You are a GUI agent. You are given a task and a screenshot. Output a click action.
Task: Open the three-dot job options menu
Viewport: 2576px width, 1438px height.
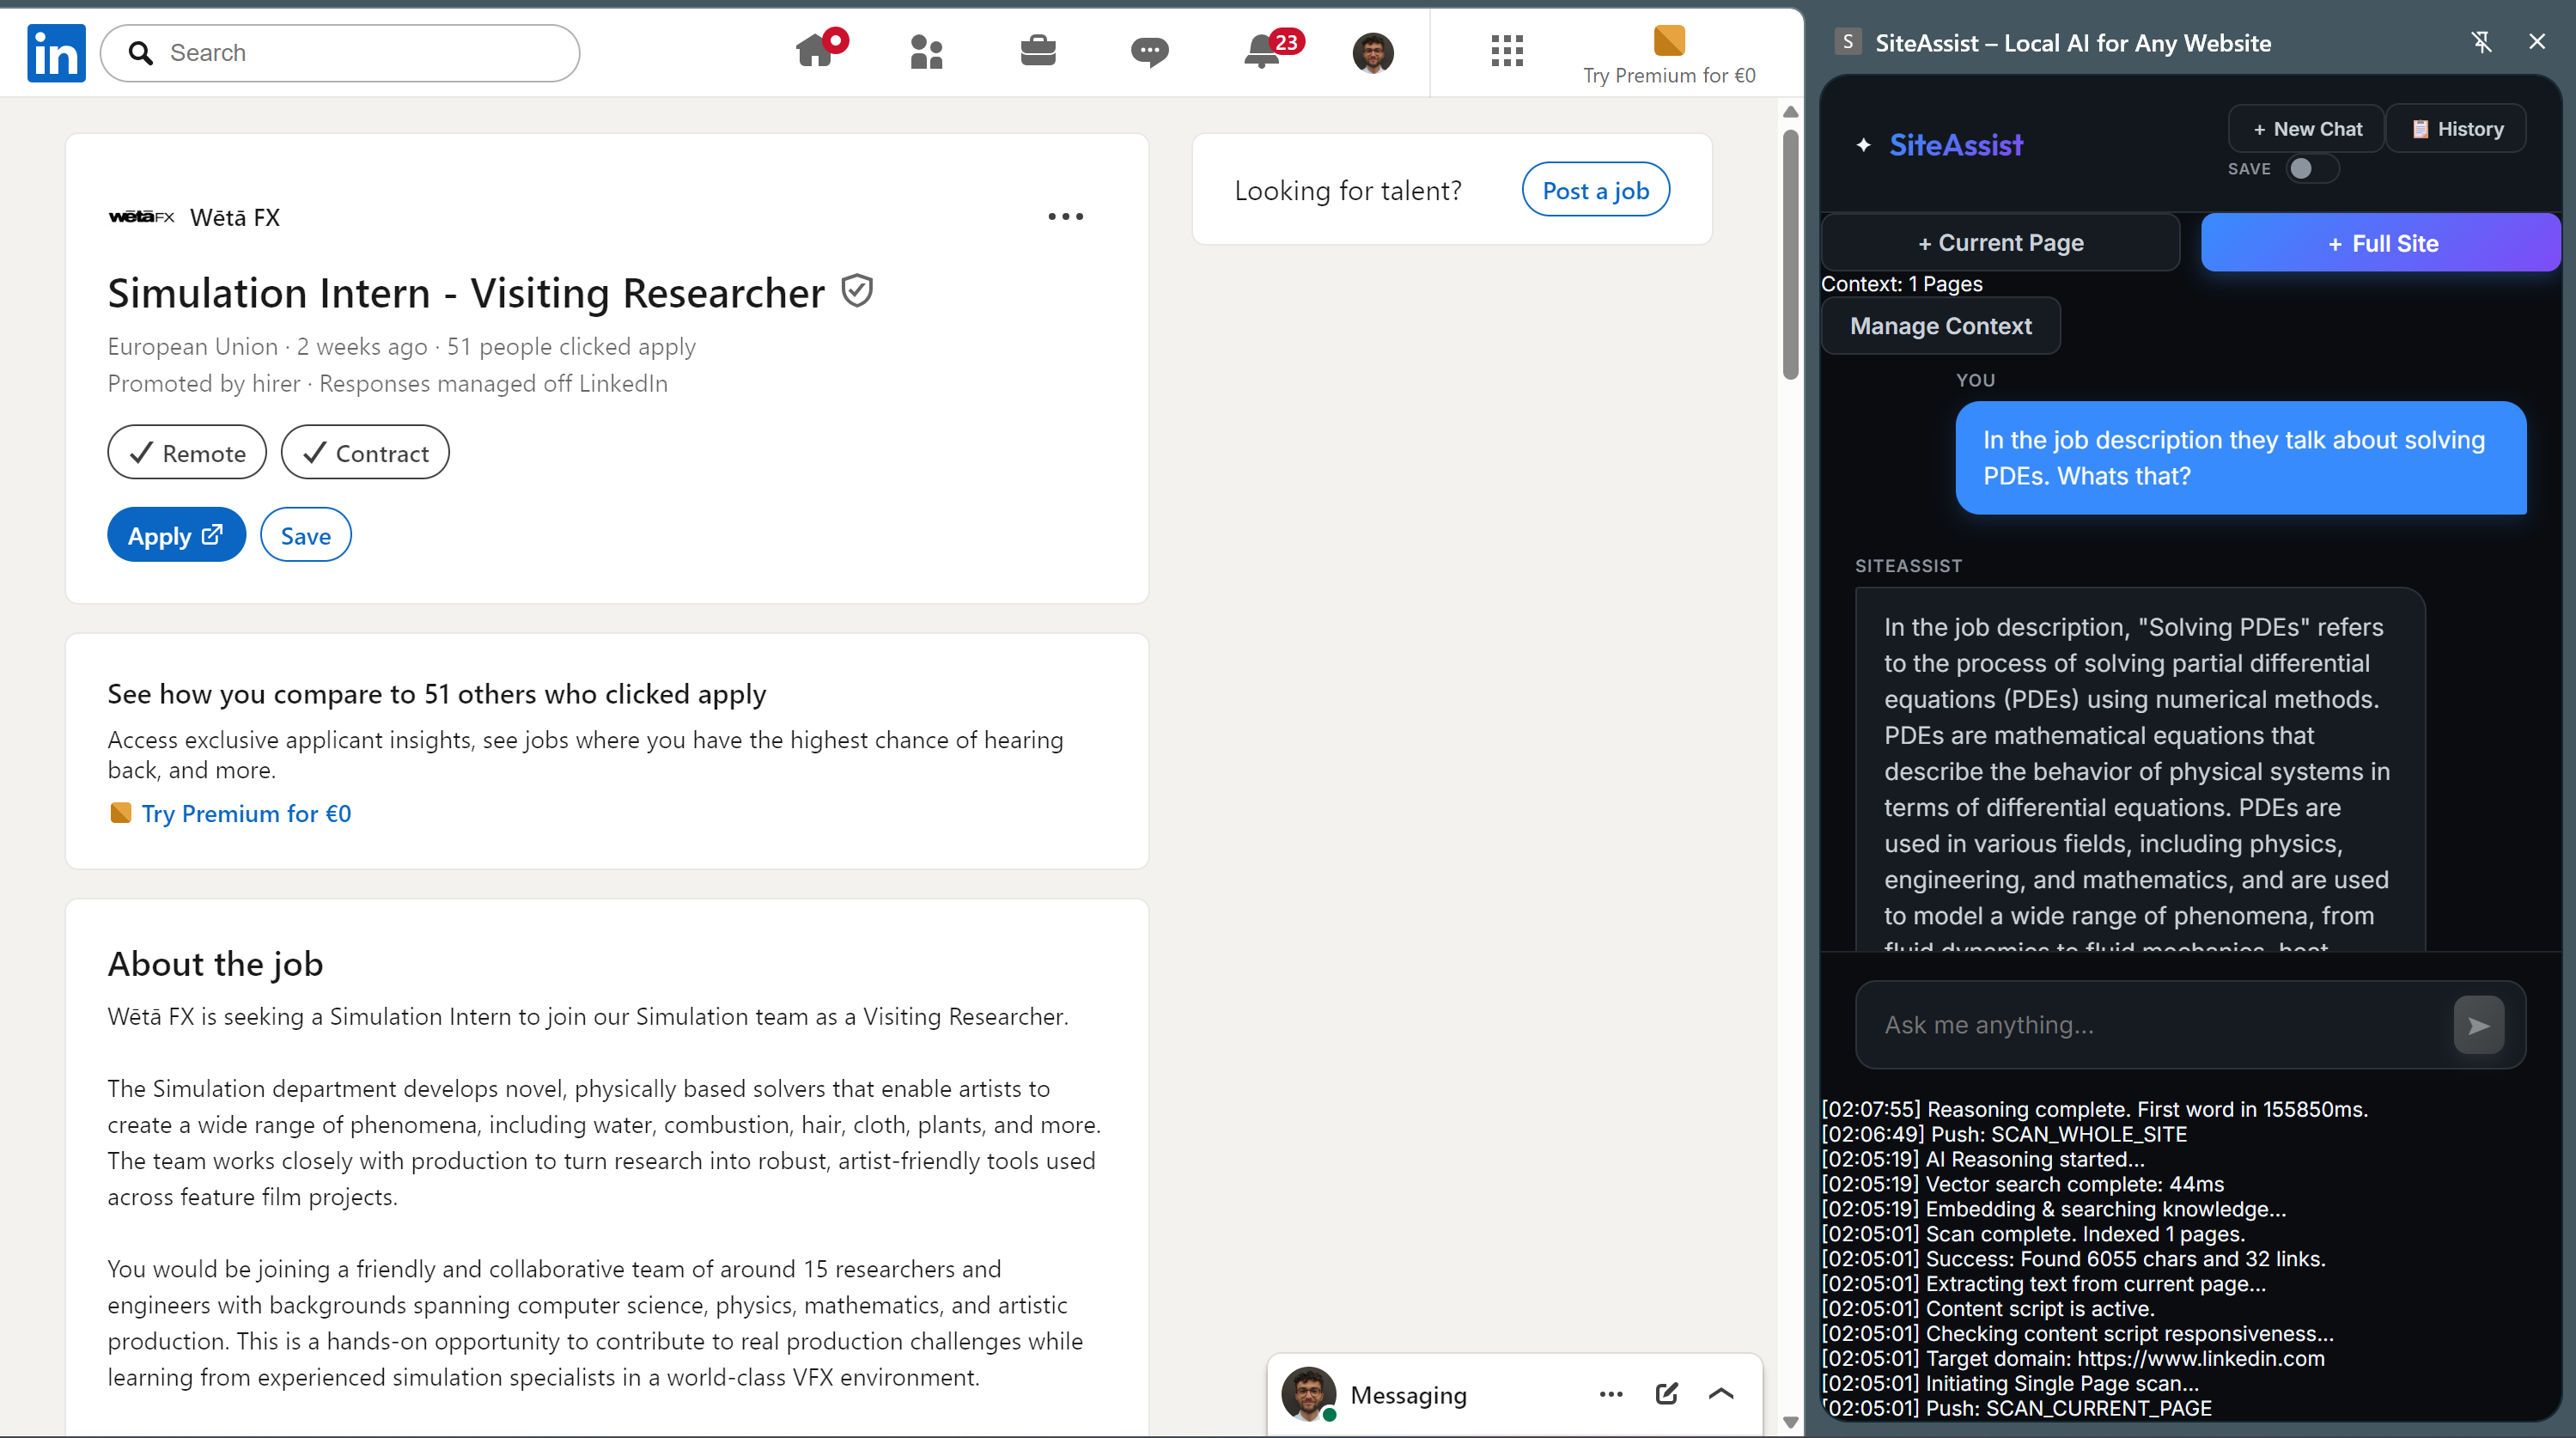pyautogui.click(x=1065, y=216)
